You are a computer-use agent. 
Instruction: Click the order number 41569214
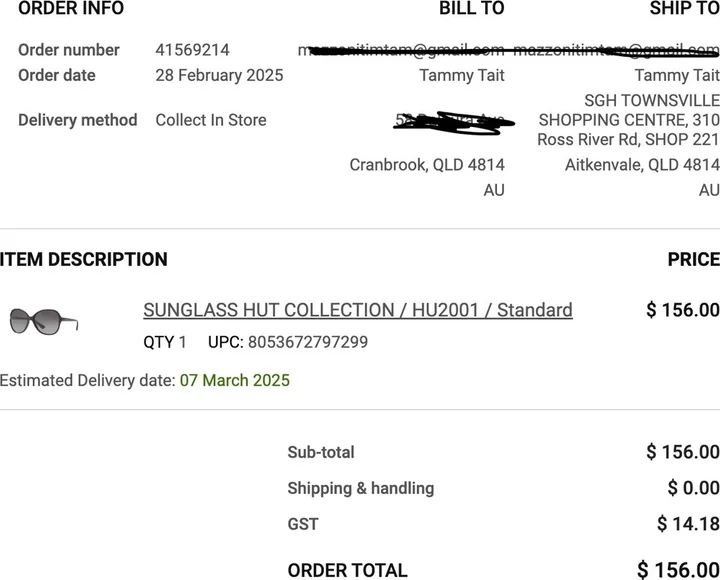[192, 50]
